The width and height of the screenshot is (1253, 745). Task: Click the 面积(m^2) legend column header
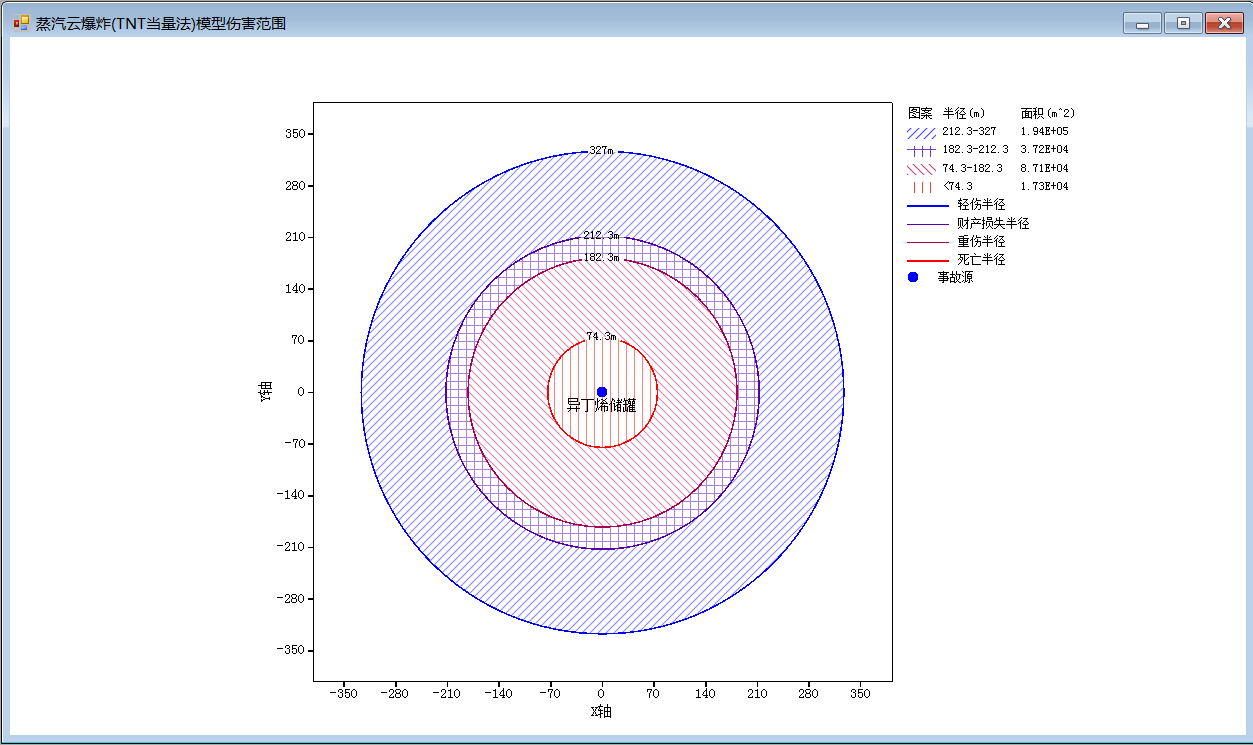tap(1048, 113)
